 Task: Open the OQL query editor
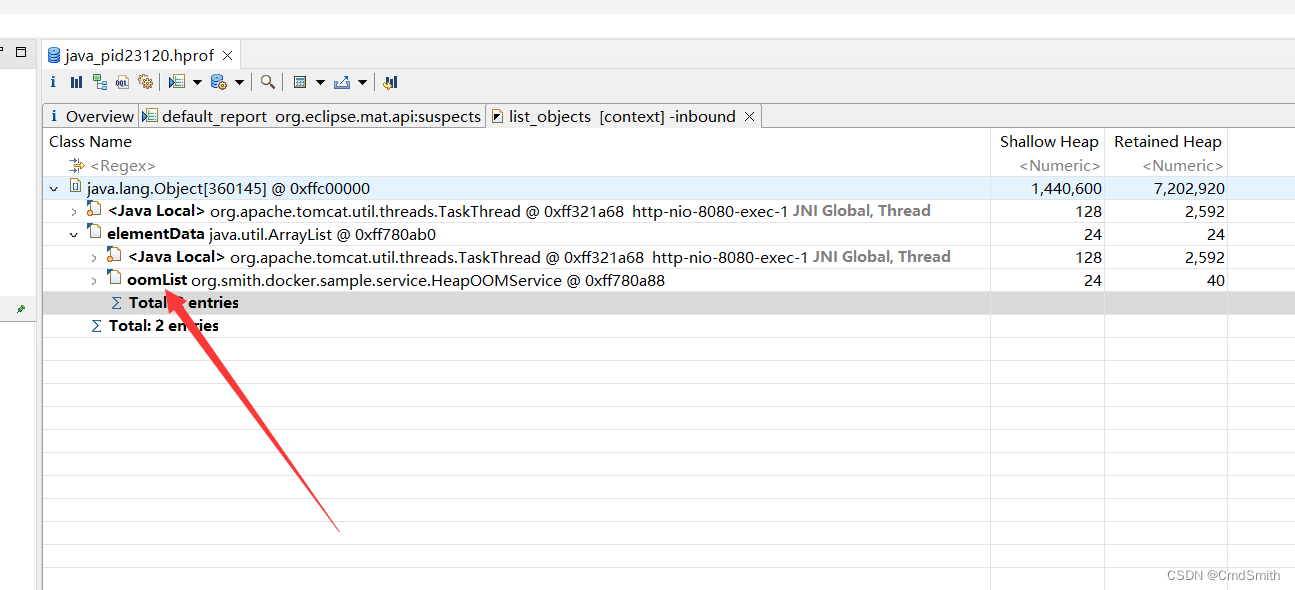pos(122,82)
